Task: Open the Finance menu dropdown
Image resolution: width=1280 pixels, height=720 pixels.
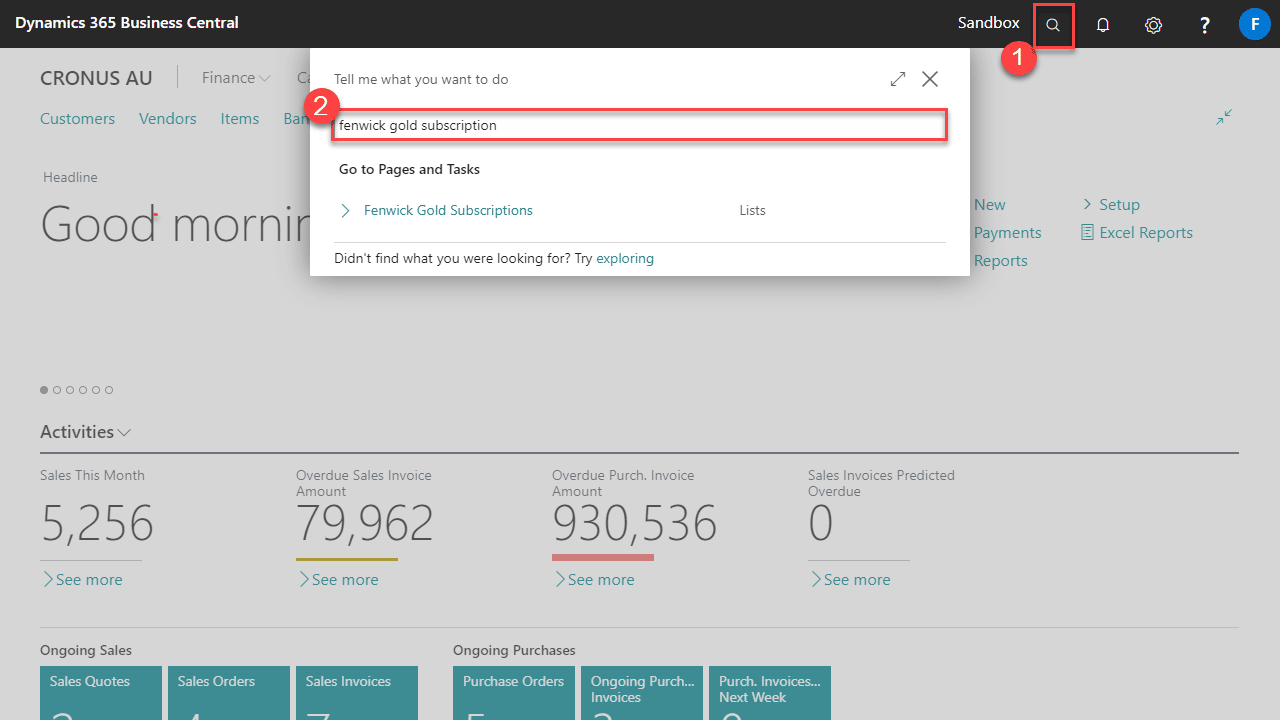Action: 236,77
